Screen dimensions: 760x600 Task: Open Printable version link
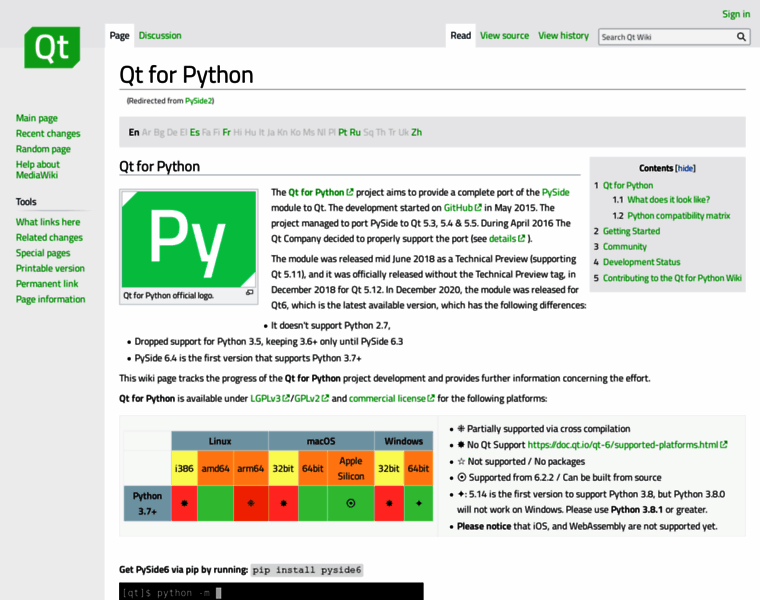(x=50, y=268)
